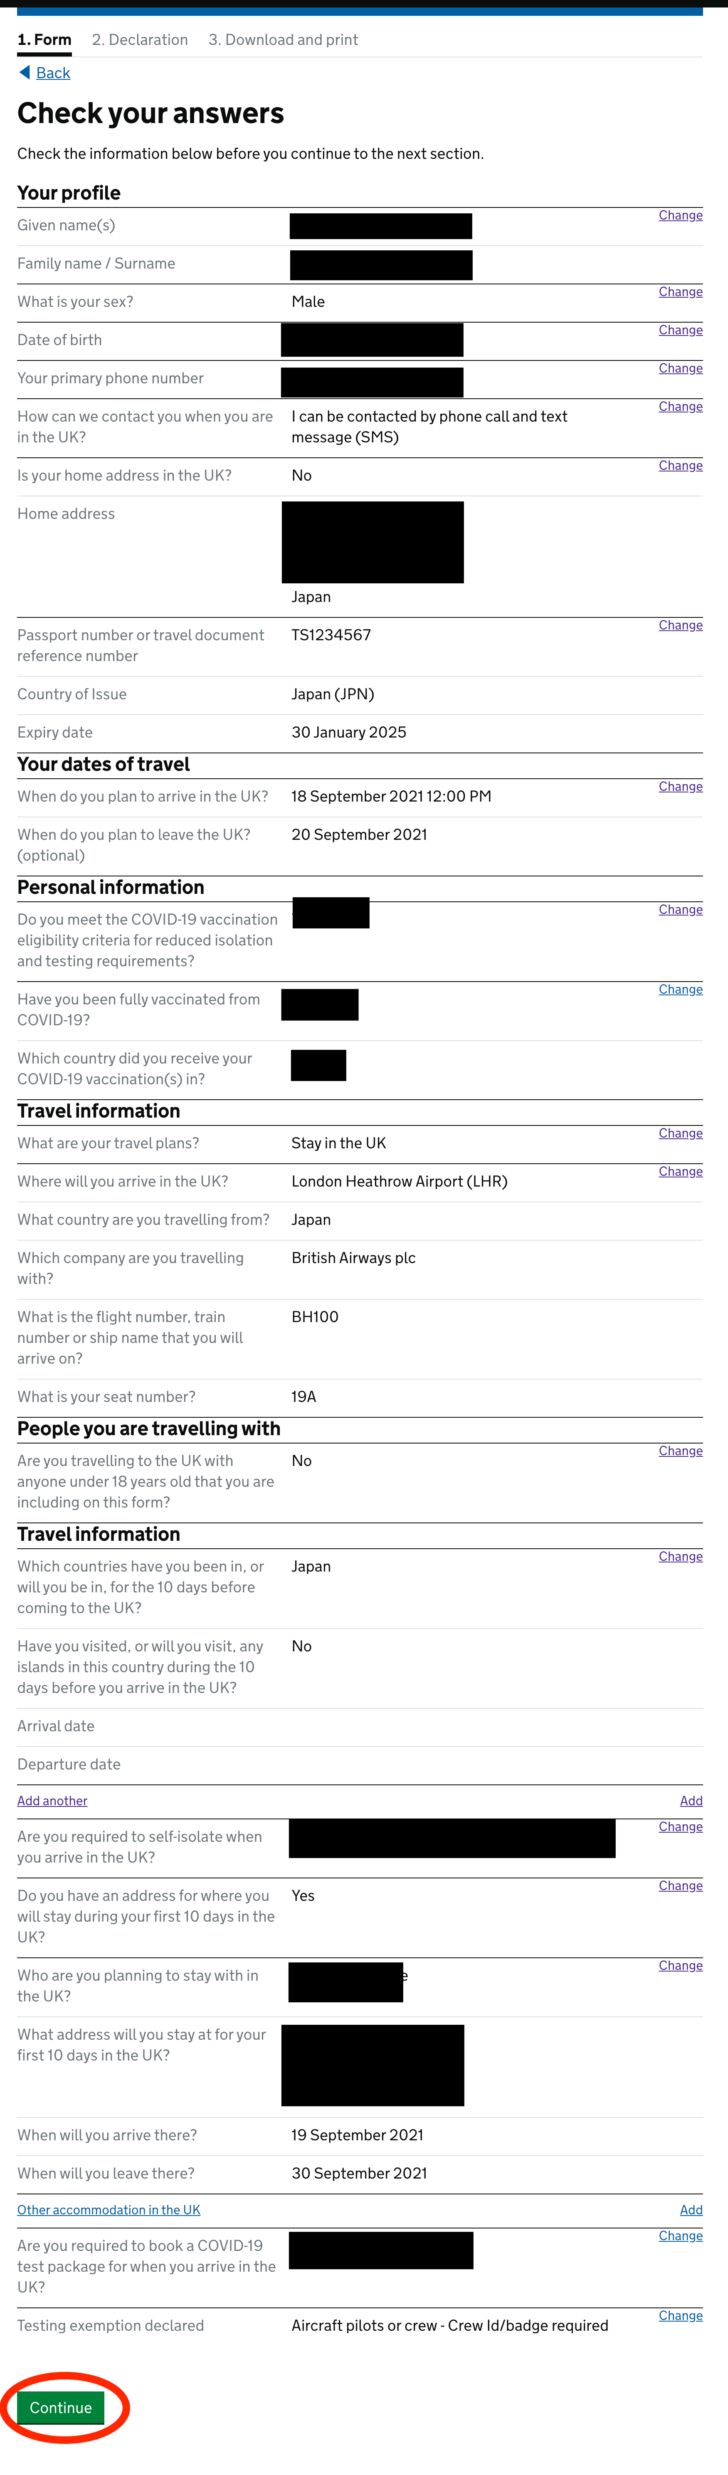
Task: Change the travel plans answer
Action: click(680, 1133)
